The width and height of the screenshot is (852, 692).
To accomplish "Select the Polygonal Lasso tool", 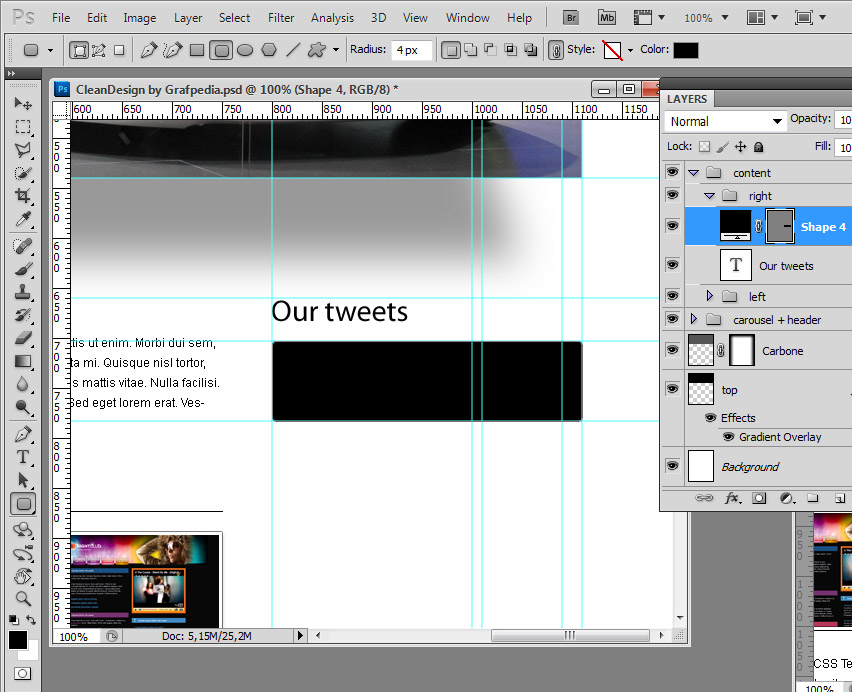I will point(23,150).
